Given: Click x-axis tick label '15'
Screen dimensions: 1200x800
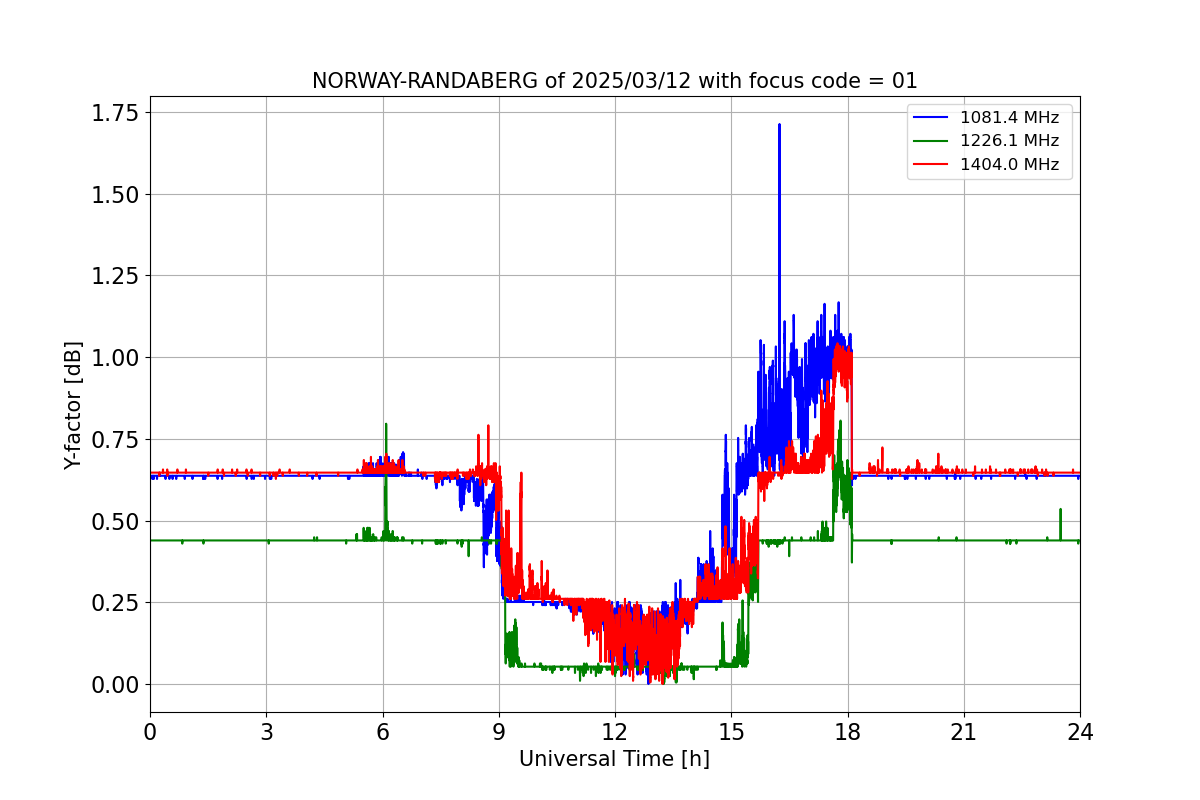Looking at the screenshot, I should [x=731, y=731].
